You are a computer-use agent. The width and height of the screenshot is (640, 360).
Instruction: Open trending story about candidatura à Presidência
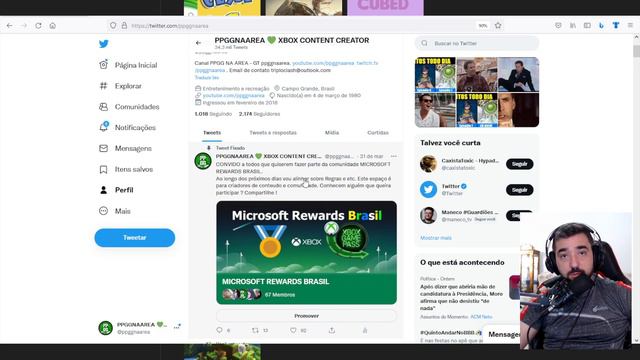point(461,297)
